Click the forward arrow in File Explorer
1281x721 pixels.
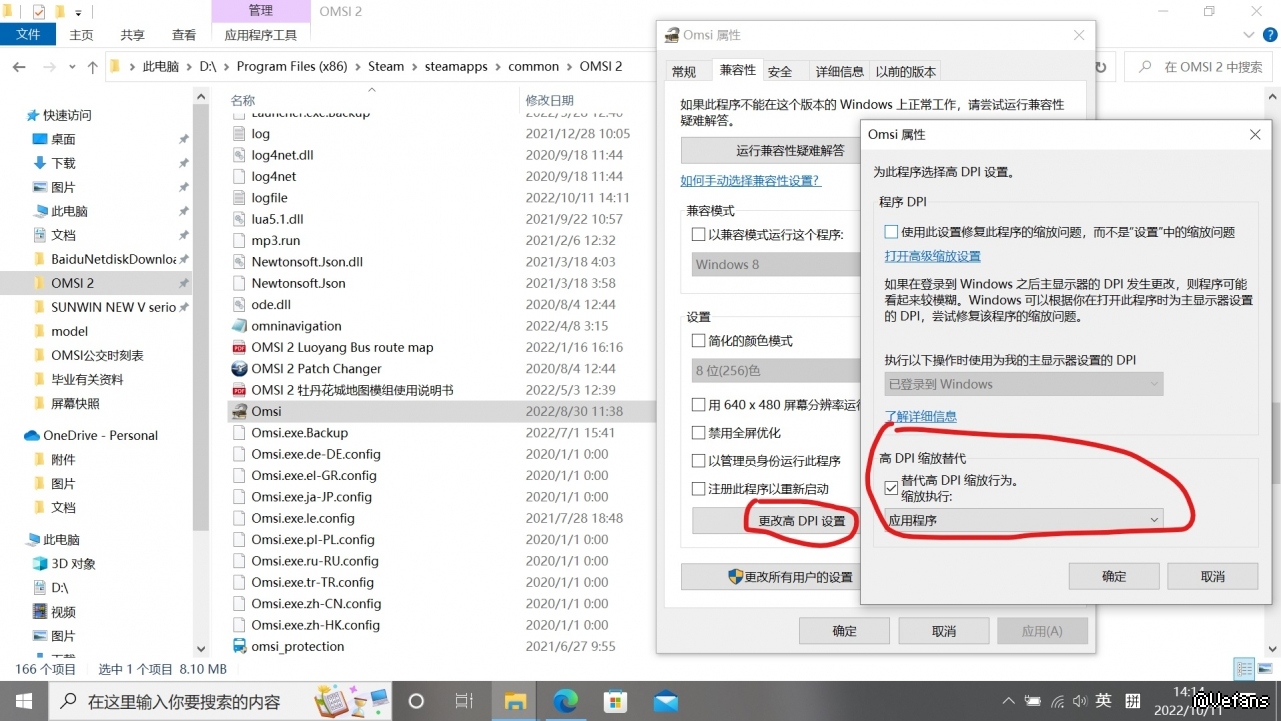(x=47, y=67)
